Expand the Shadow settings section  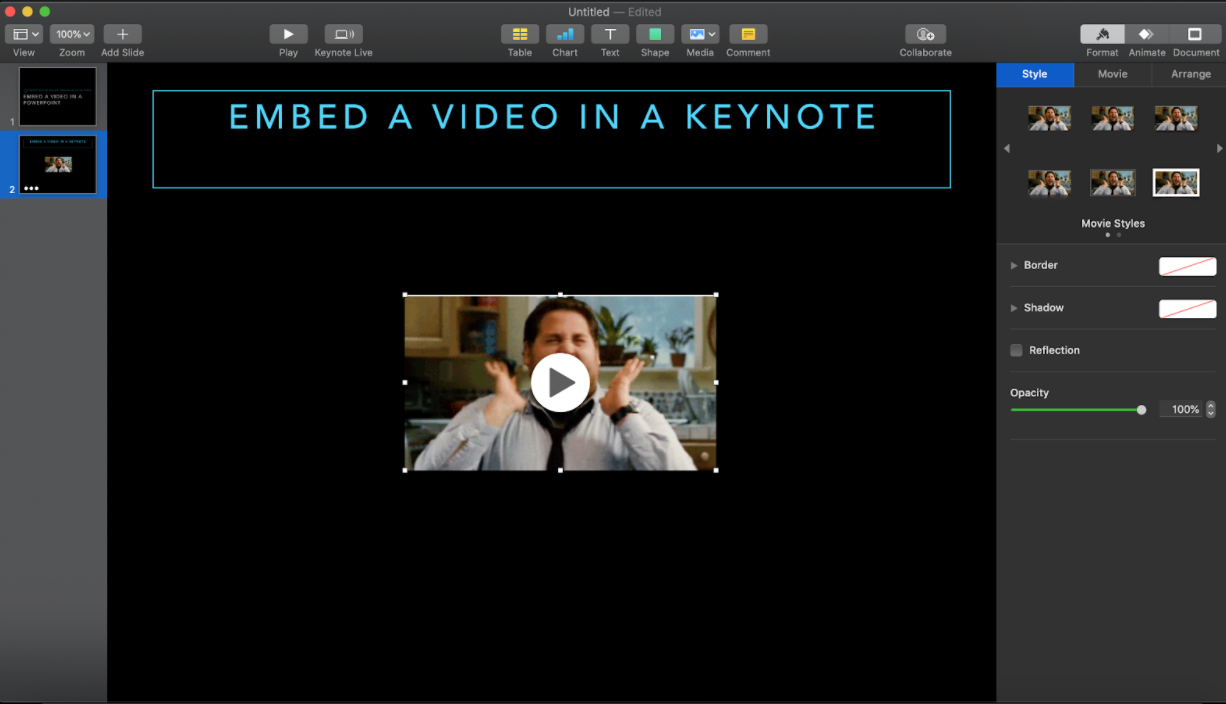pos(1014,308)
